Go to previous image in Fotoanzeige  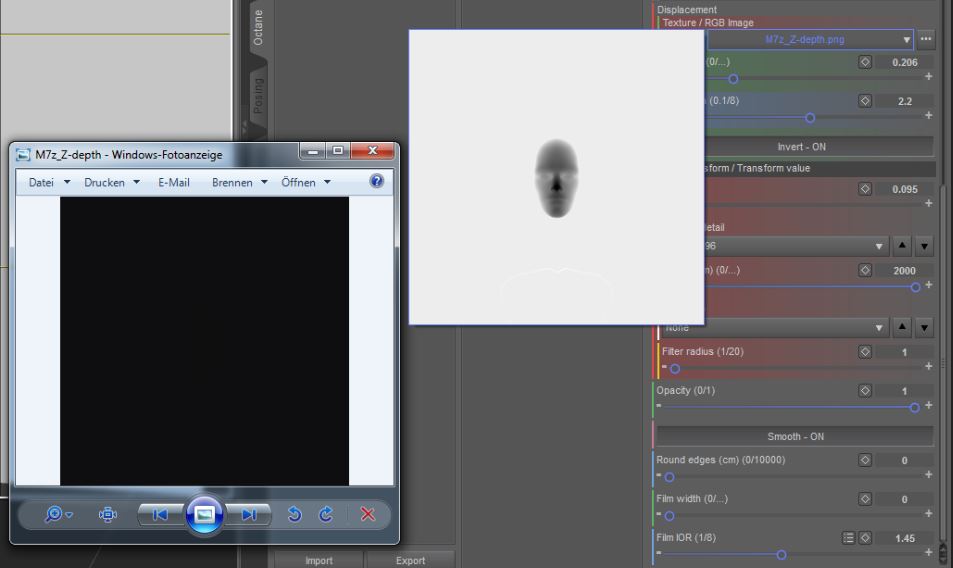click(x=160, y=515)
